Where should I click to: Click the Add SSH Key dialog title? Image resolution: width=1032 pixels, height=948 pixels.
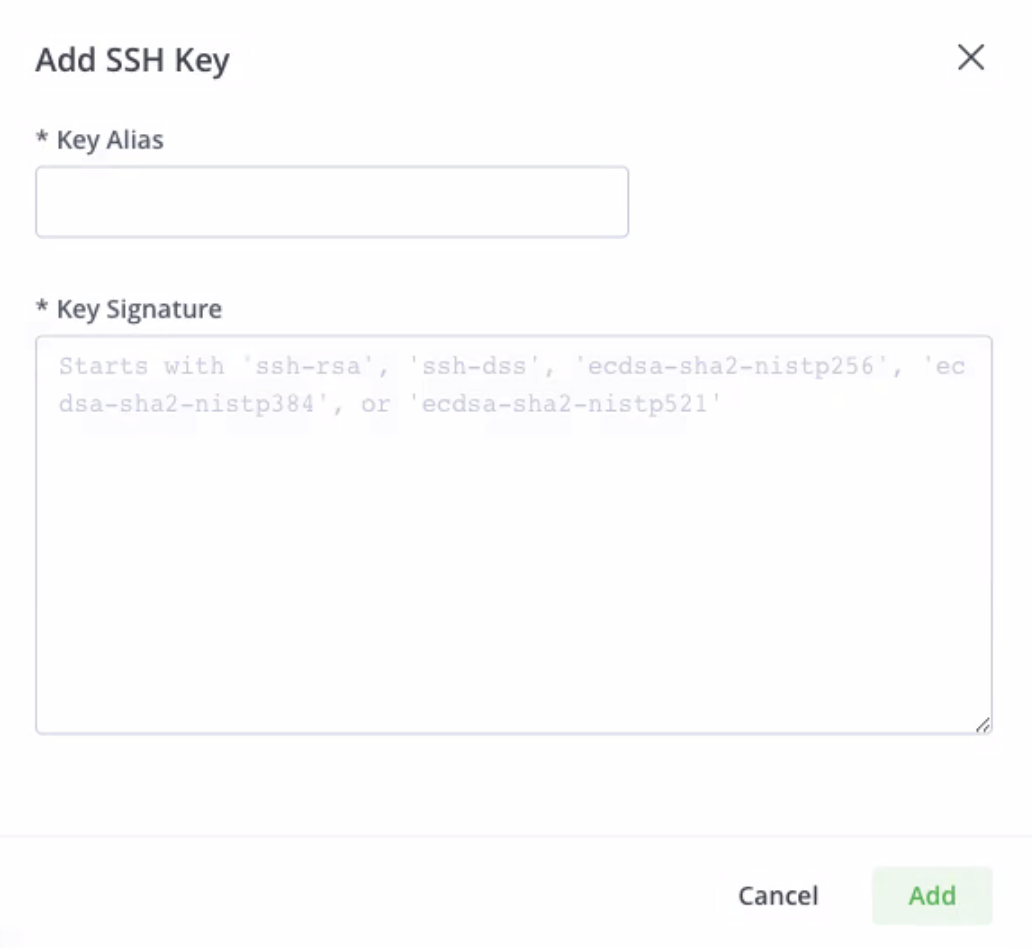tap(131, 60)
